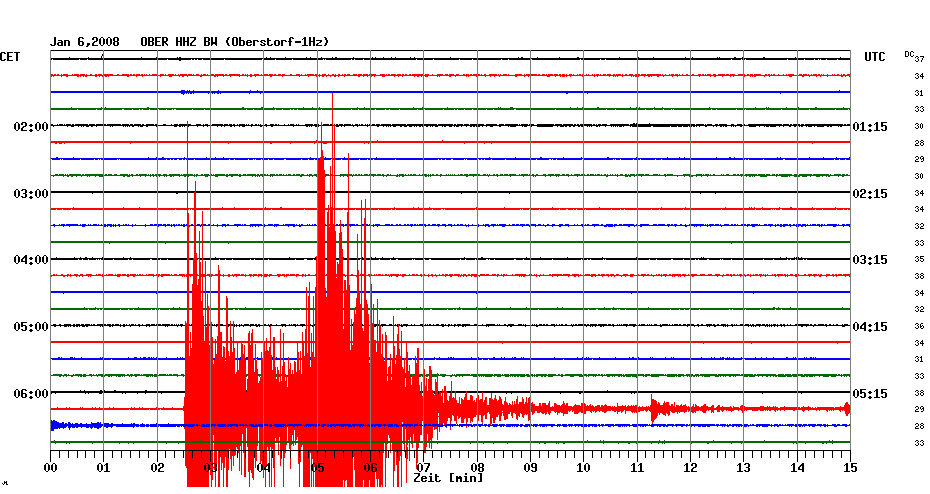This screenshot has width=930, height=494.
Task: Select the CET time label "04:00"
Action: point(31,260)
